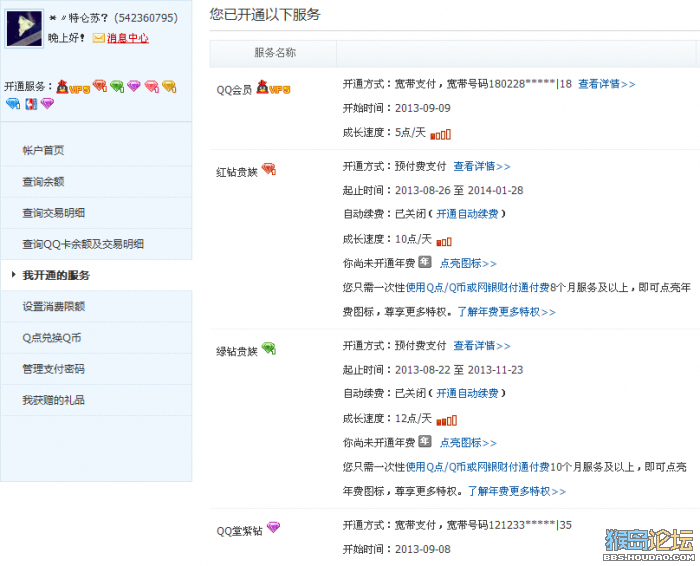Click the user avatar thumbnail
This screenshot has height=566, width=700.
tap(24, 28)
